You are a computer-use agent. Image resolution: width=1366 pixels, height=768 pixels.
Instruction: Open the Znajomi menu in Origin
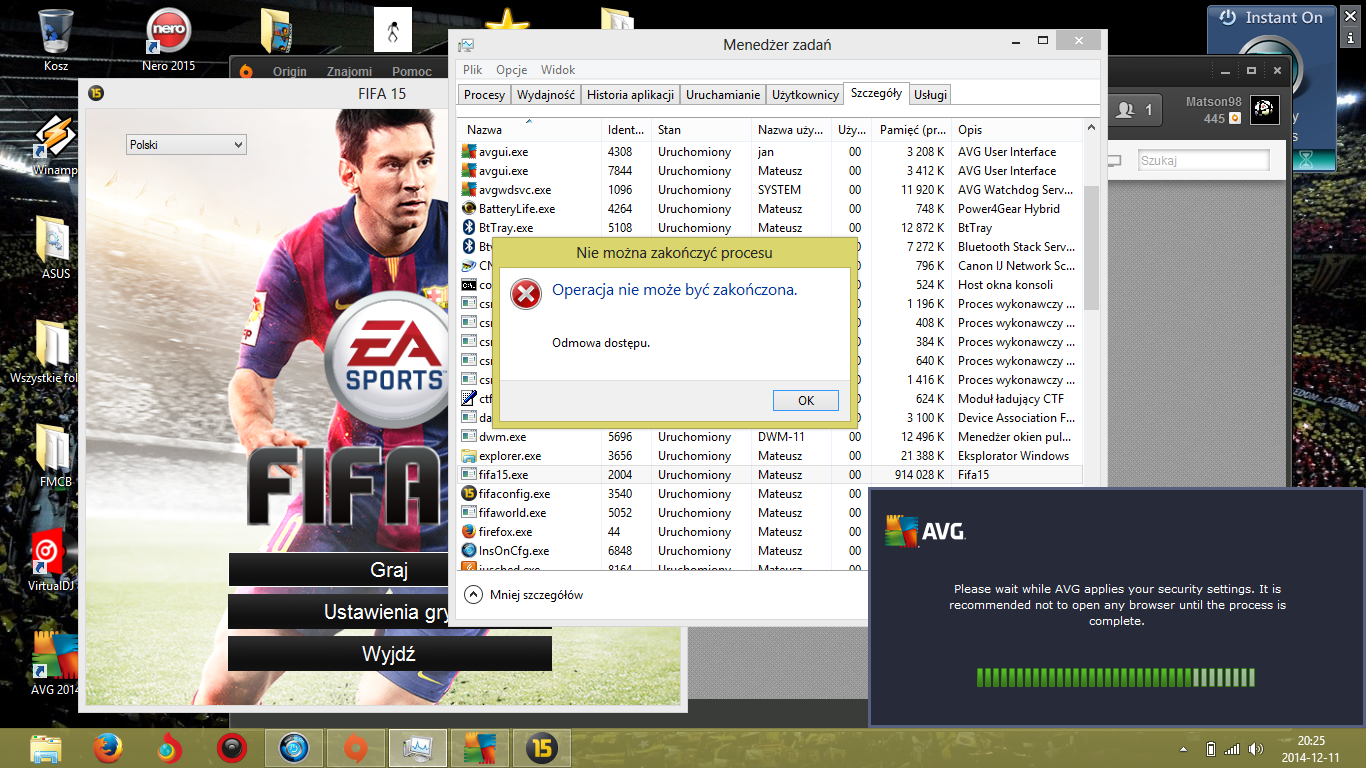[x=349, y=71]
